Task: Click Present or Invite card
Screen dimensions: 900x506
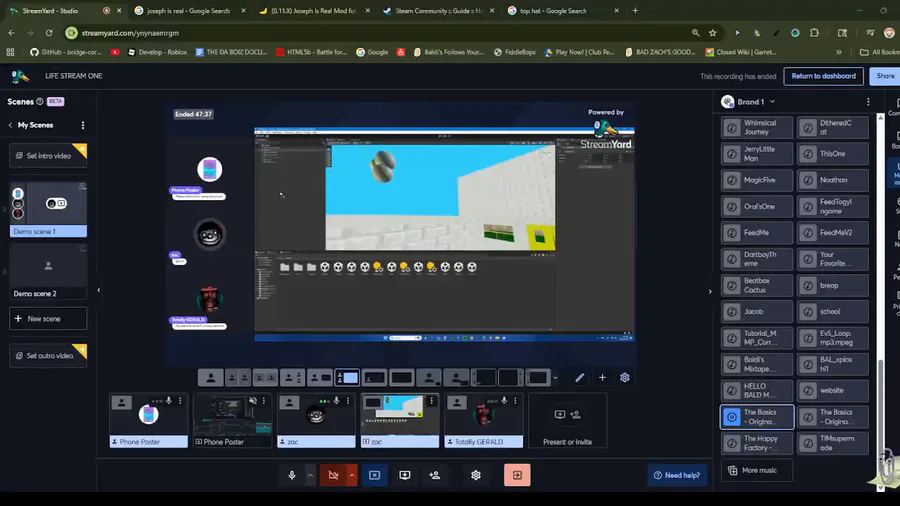Action: click(567, 421)
